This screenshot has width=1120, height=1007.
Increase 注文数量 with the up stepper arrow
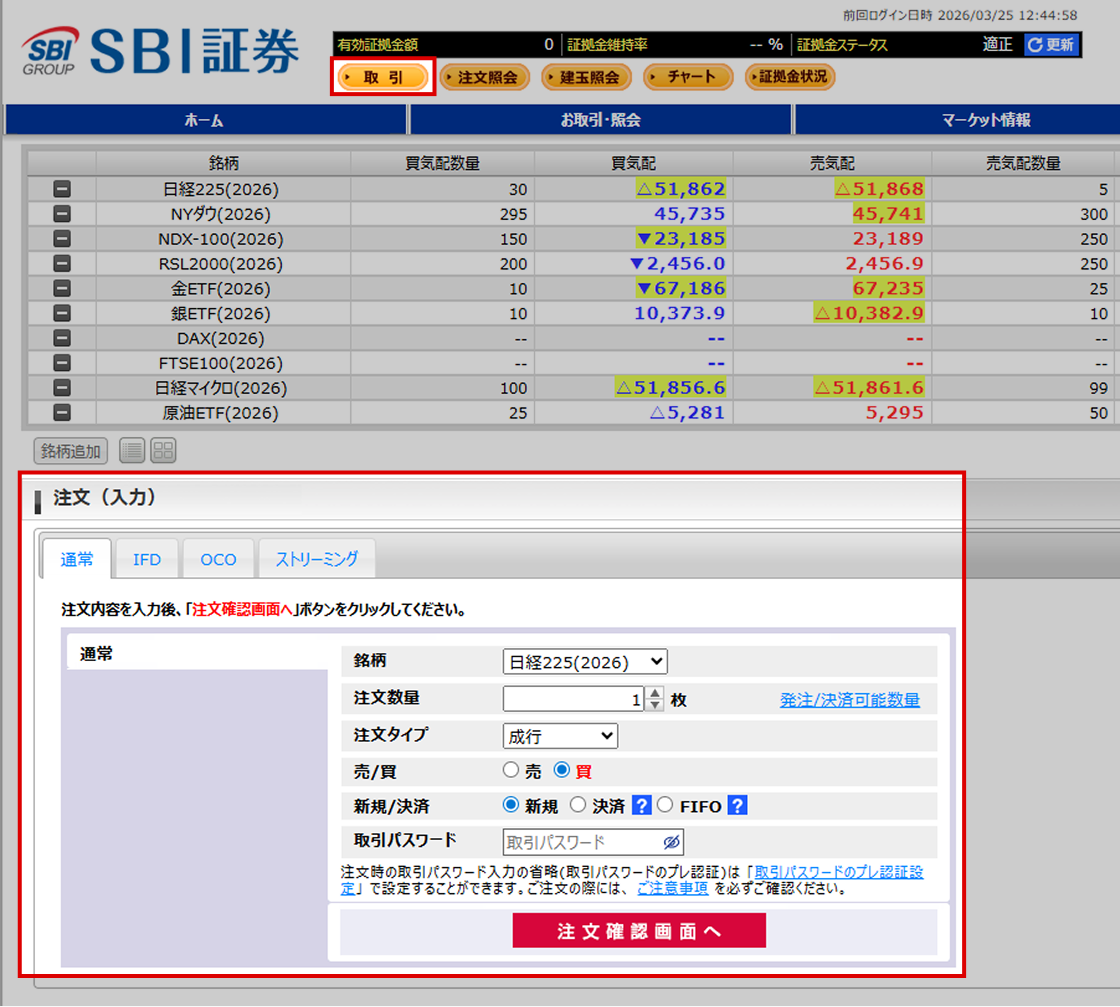click(655, 693)
